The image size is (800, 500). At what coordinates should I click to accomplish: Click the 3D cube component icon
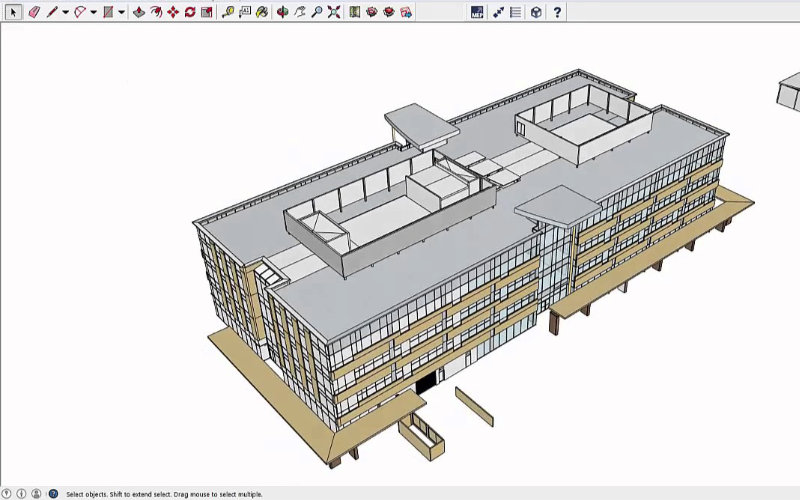coord(536,12)
